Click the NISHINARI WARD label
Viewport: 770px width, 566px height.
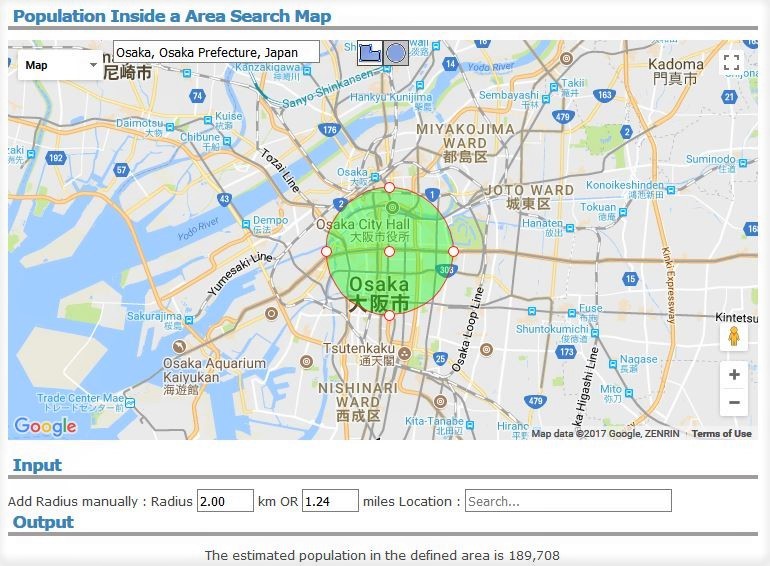[x=358, y=402]
